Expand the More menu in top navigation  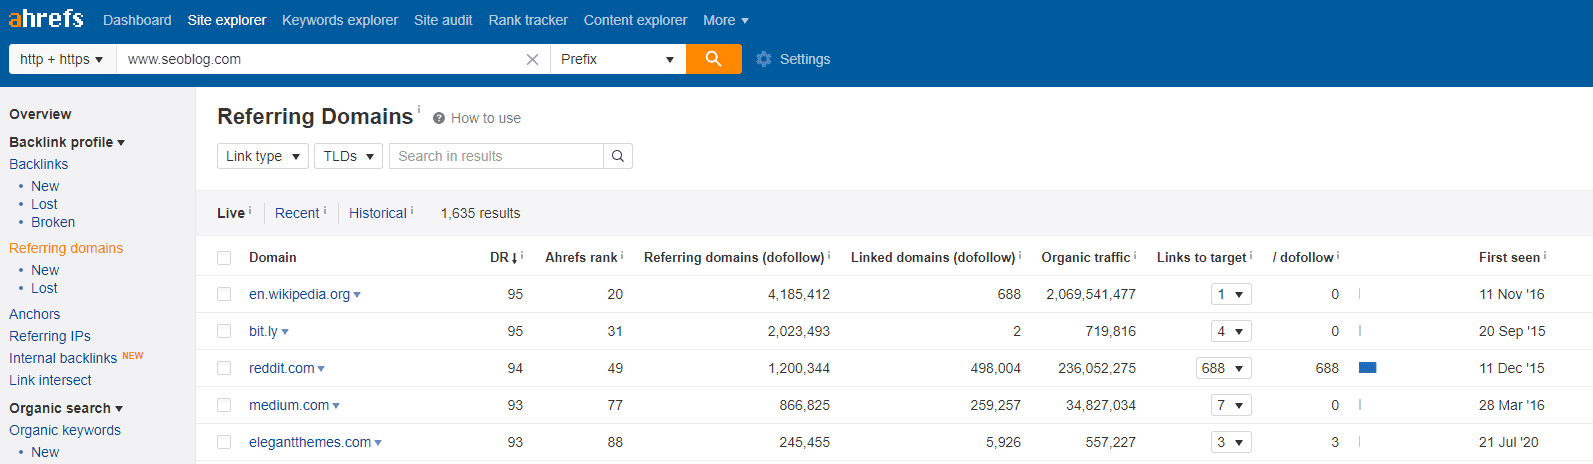point(726,20)
